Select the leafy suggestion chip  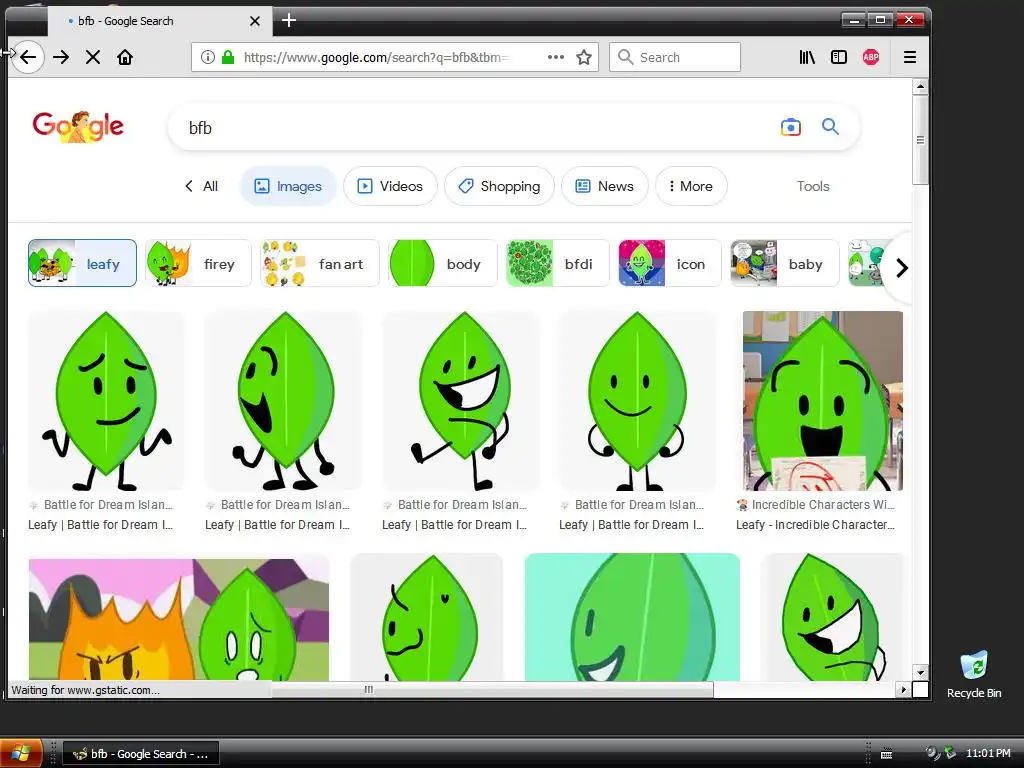click(x=82, y=263)
